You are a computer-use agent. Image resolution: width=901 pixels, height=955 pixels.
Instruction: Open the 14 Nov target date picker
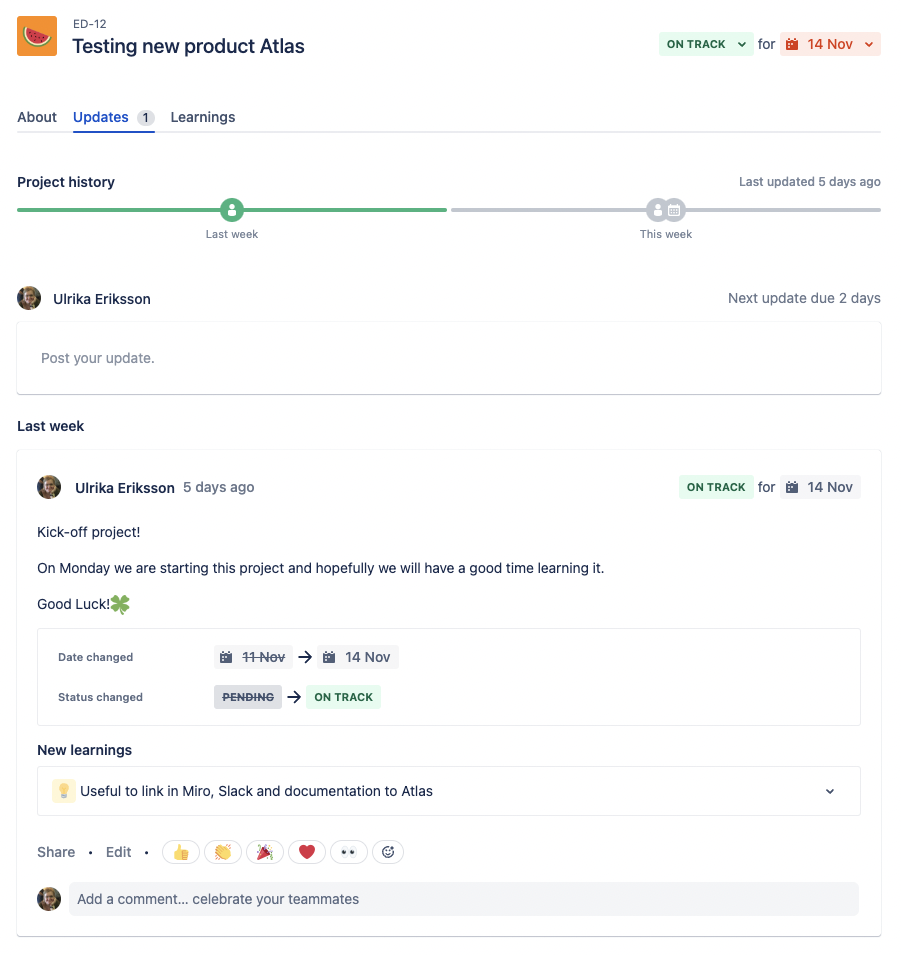(831, 44)
